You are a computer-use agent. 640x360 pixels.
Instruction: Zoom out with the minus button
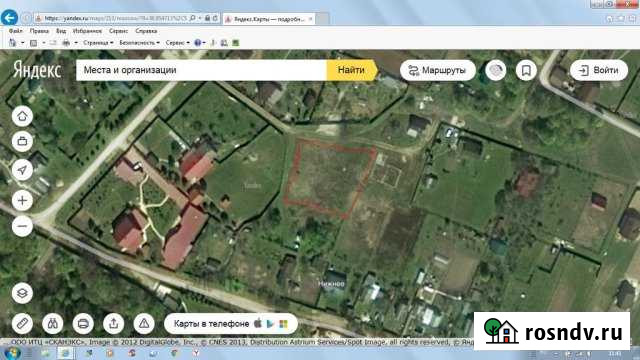[x=22, y=226]
